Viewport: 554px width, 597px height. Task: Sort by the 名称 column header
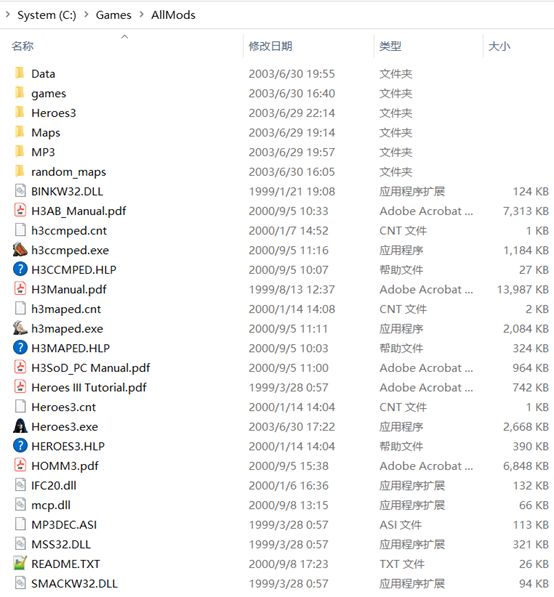point(22,46)
